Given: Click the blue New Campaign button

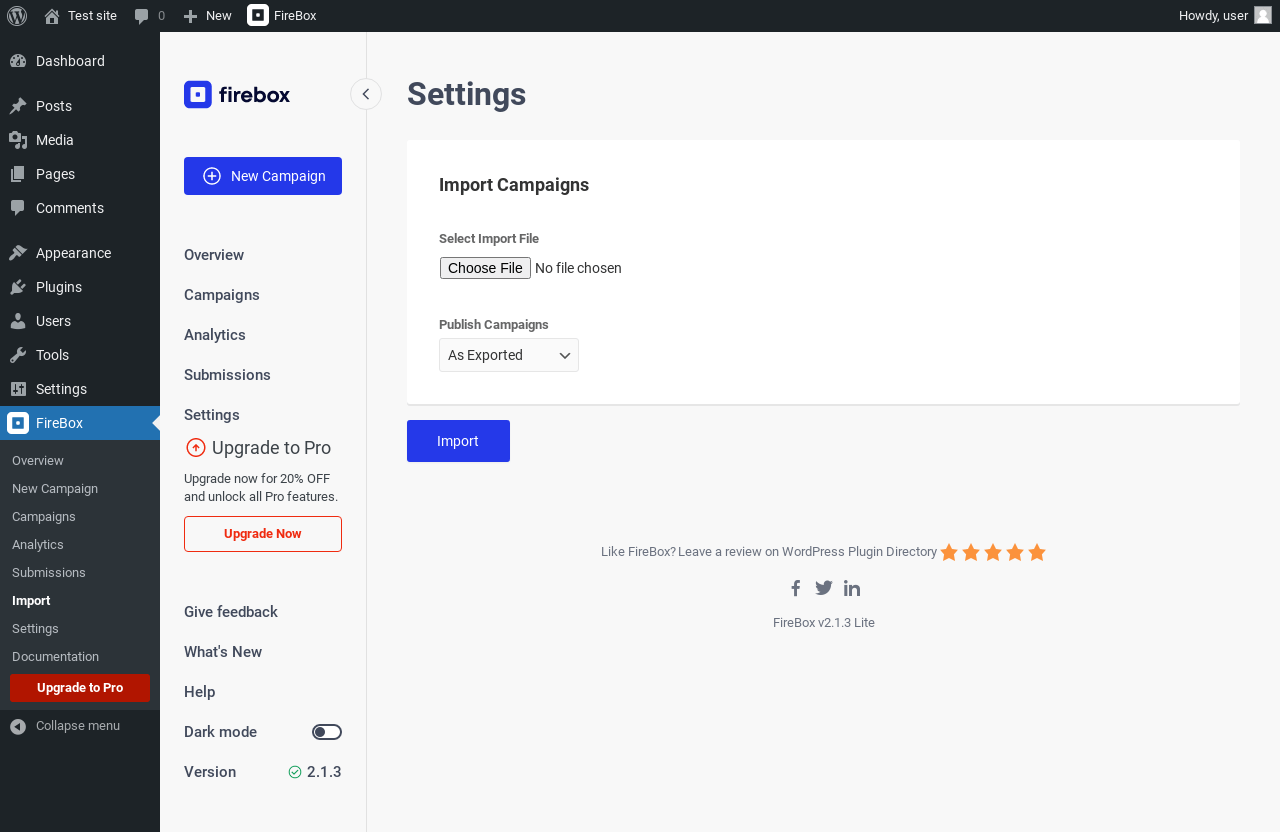Looking at the screenshot, I should [263, 176].
